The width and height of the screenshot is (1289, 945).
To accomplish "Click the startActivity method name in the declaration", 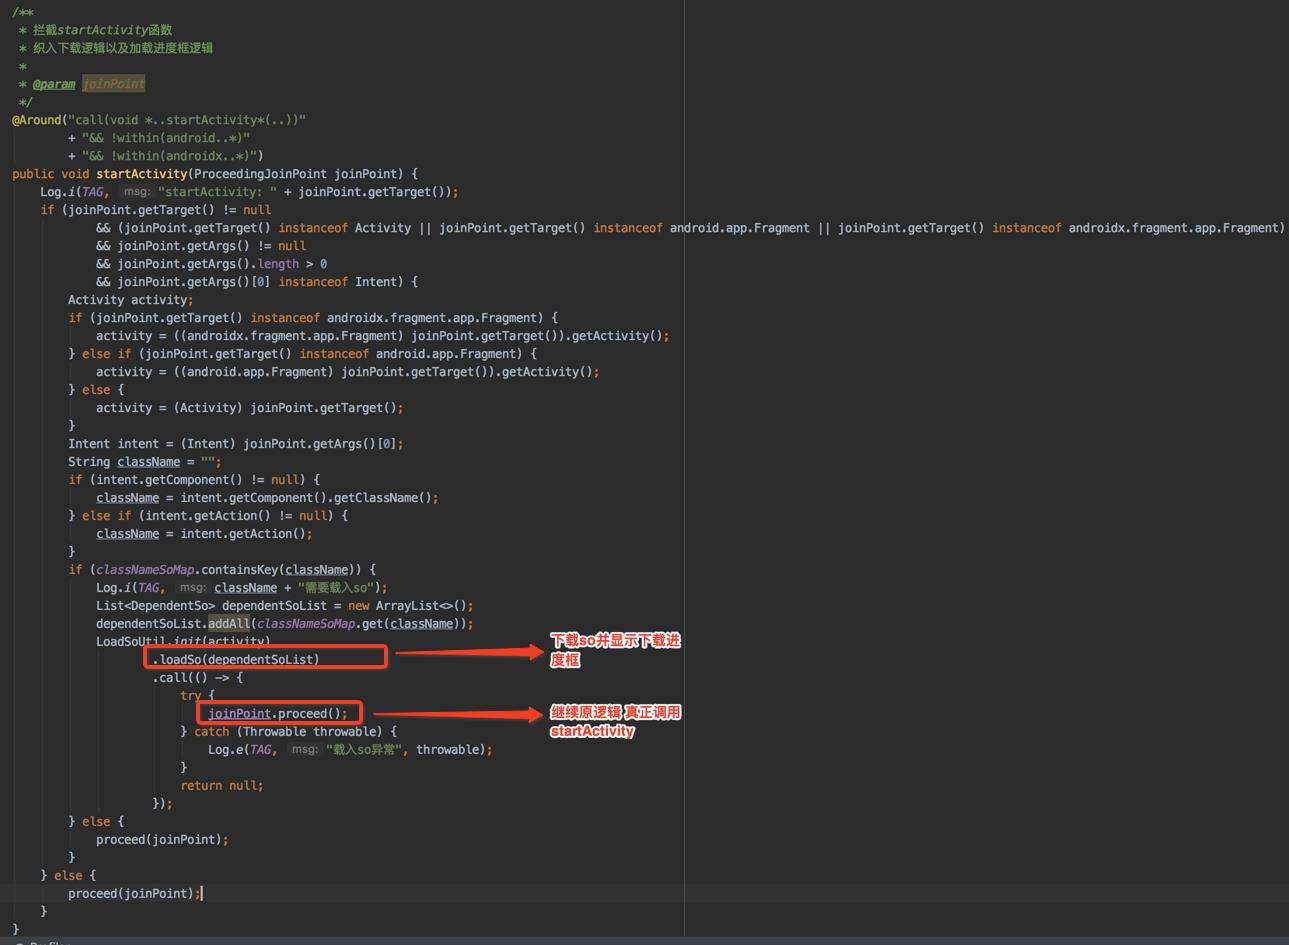I will (x=142, y=174).
